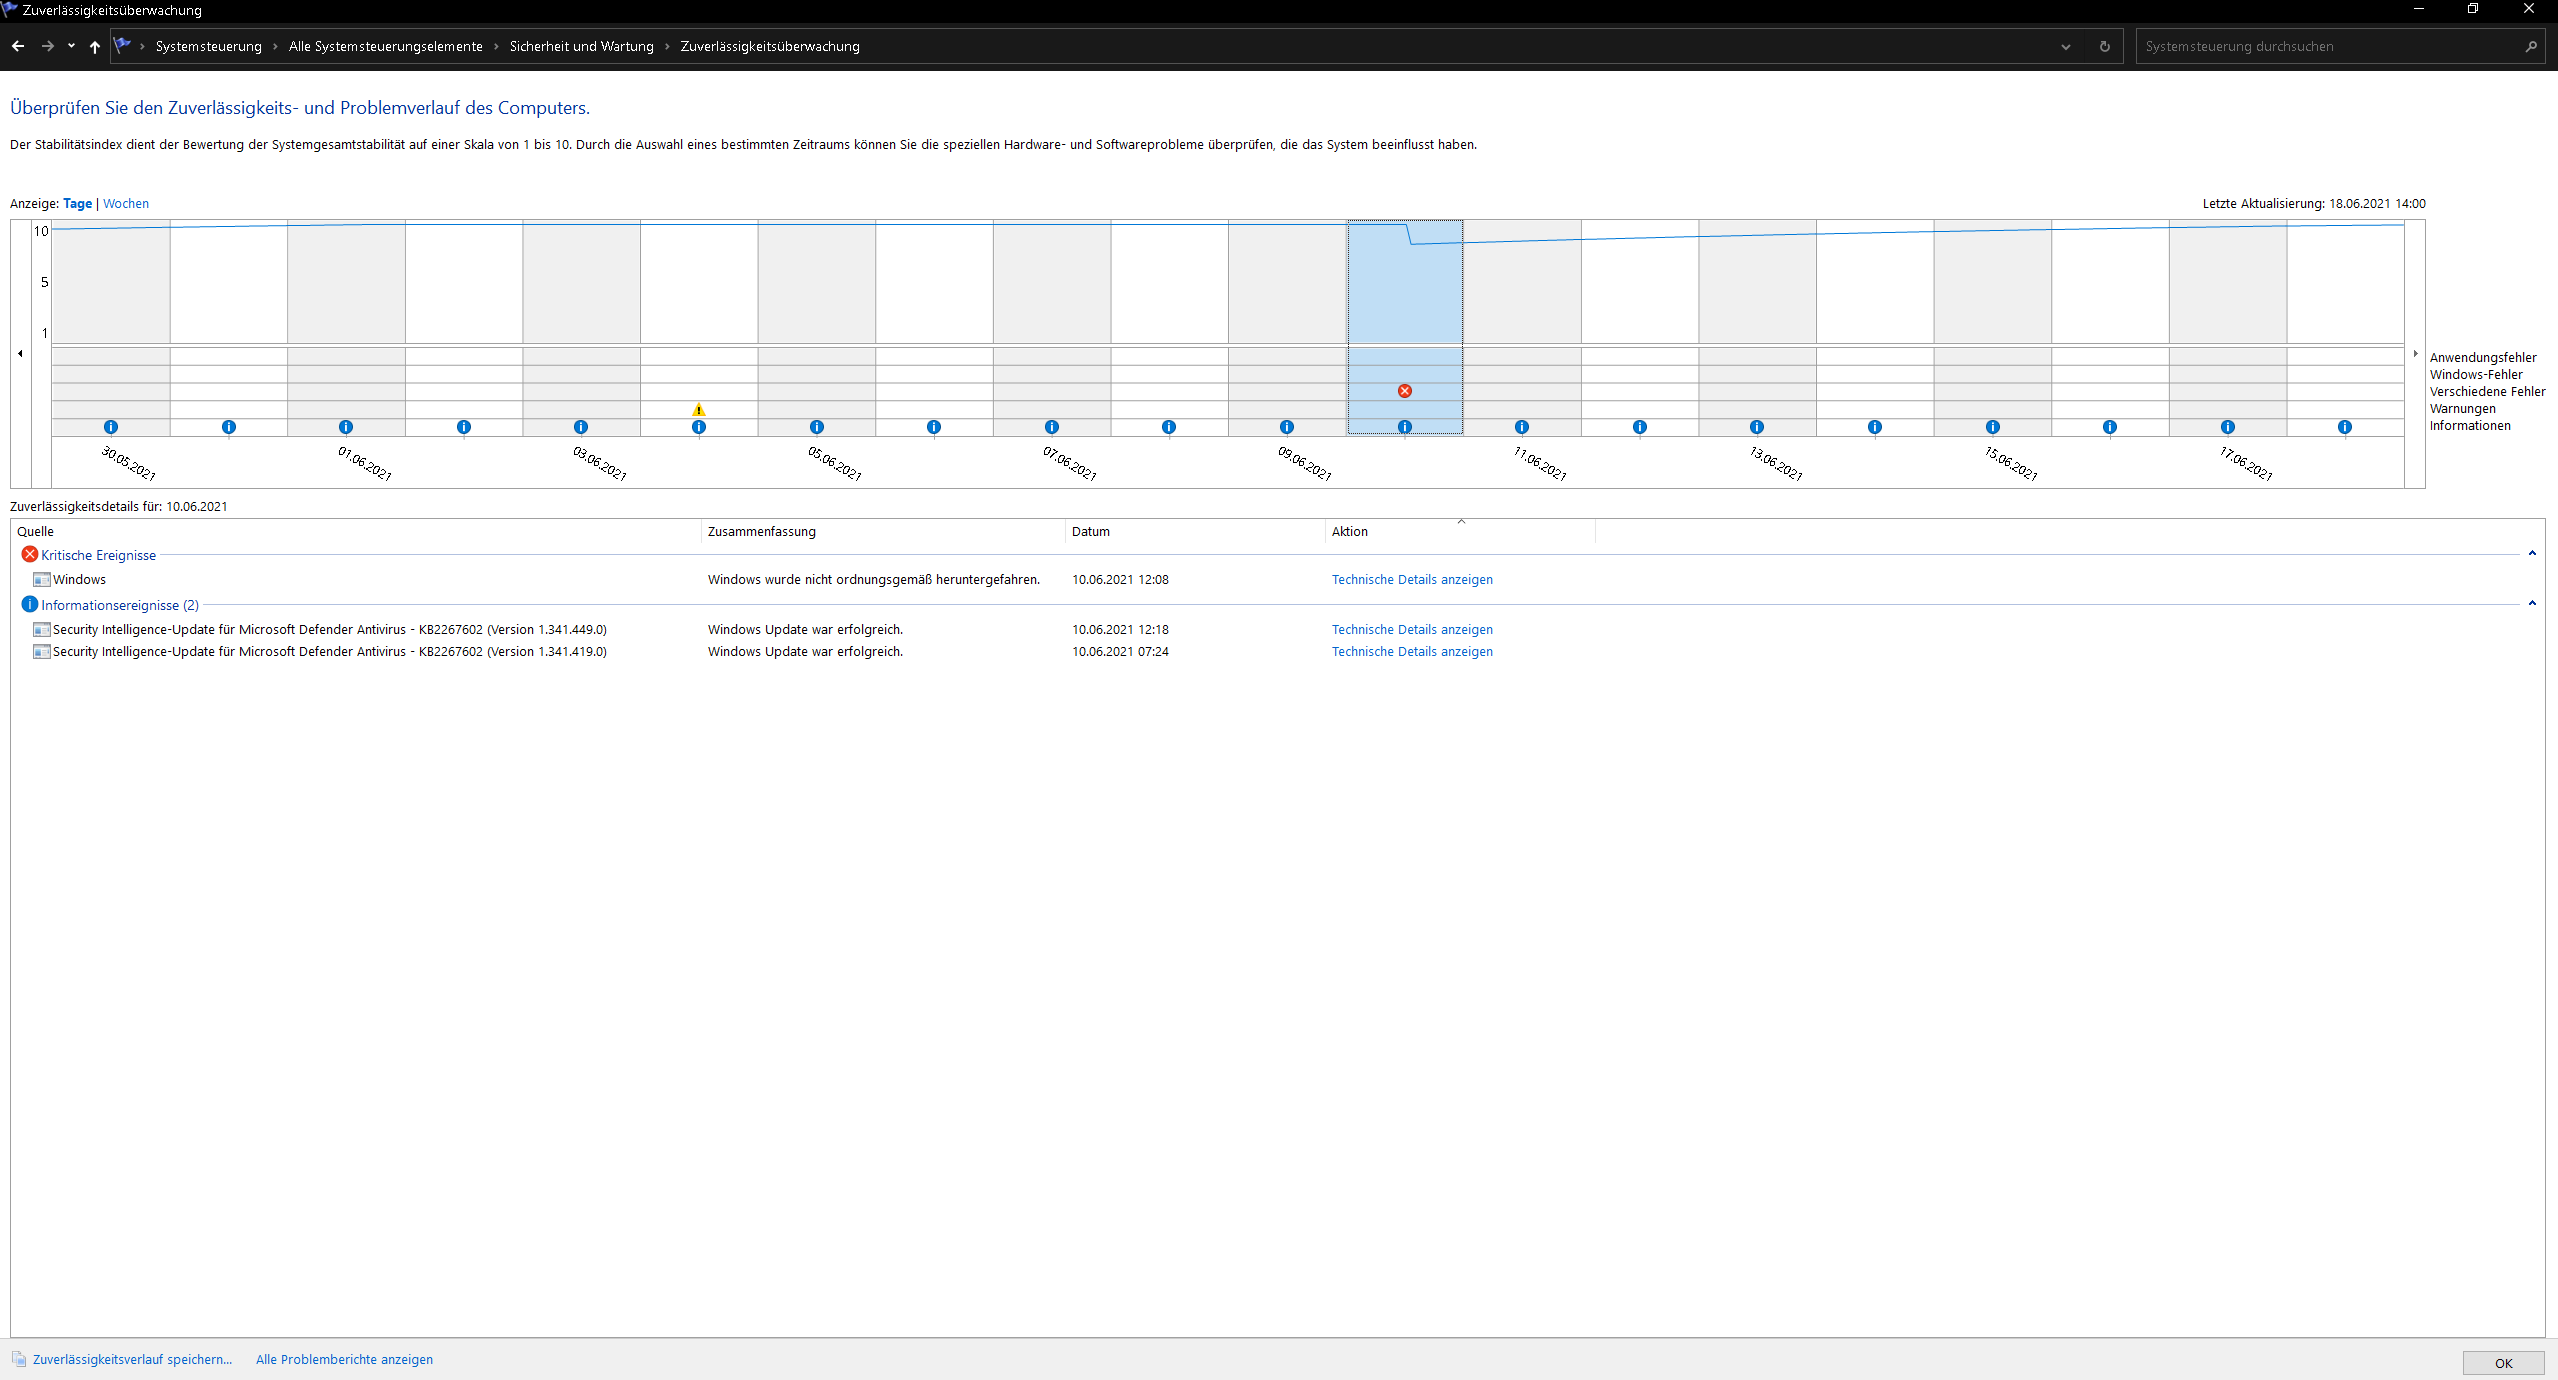Open the address bar history dropdown
The width and height of the screenshot is (2558, 1380).
coord(2065,46)
